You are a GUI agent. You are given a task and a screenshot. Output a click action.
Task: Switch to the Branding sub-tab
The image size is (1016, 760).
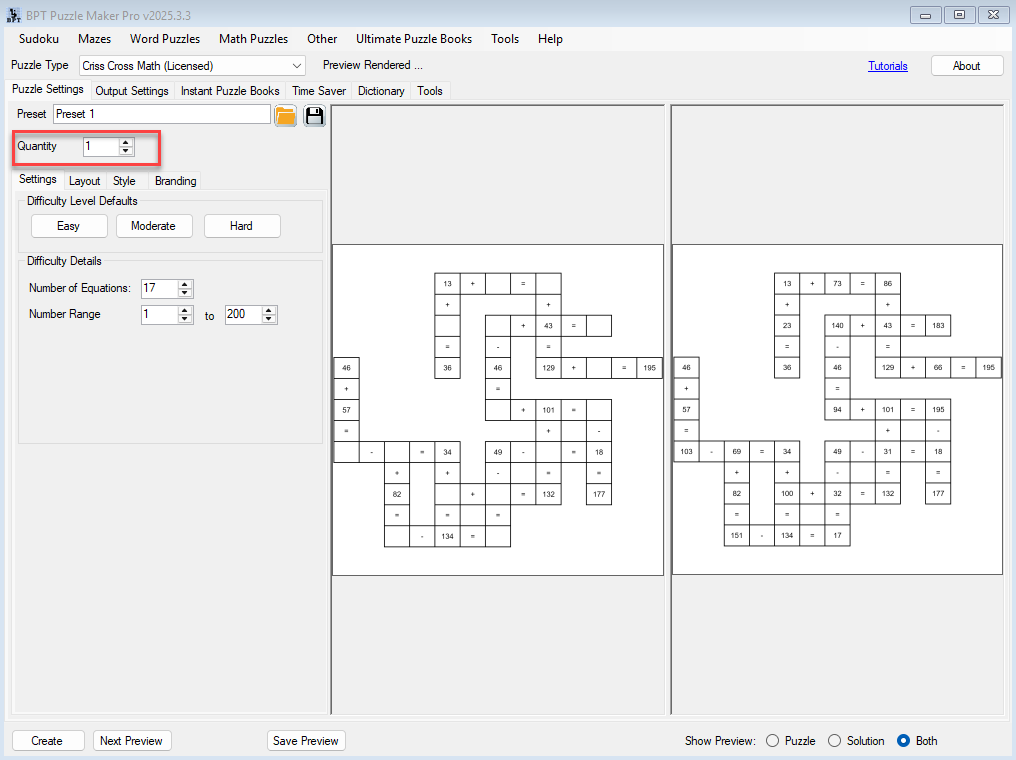coord(175,181)
